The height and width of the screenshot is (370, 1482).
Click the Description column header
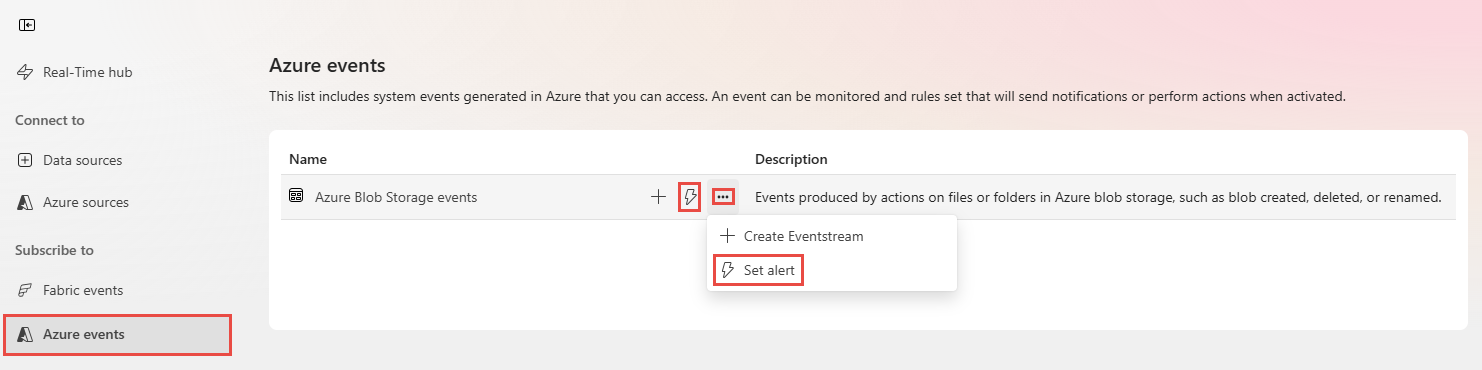point(791,159)
